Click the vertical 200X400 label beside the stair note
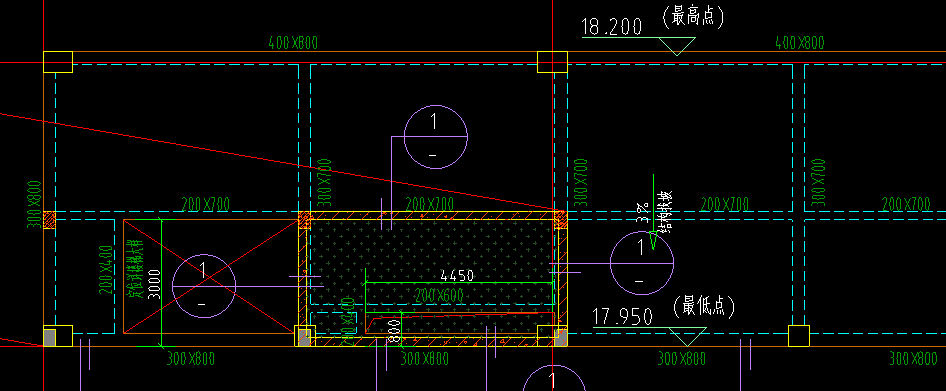 106,270
